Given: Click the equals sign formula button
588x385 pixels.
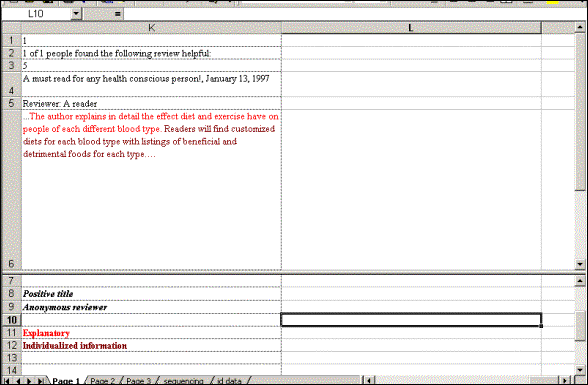Looking at the screenshot, I should pyautogui.click(x=117, y=14).
